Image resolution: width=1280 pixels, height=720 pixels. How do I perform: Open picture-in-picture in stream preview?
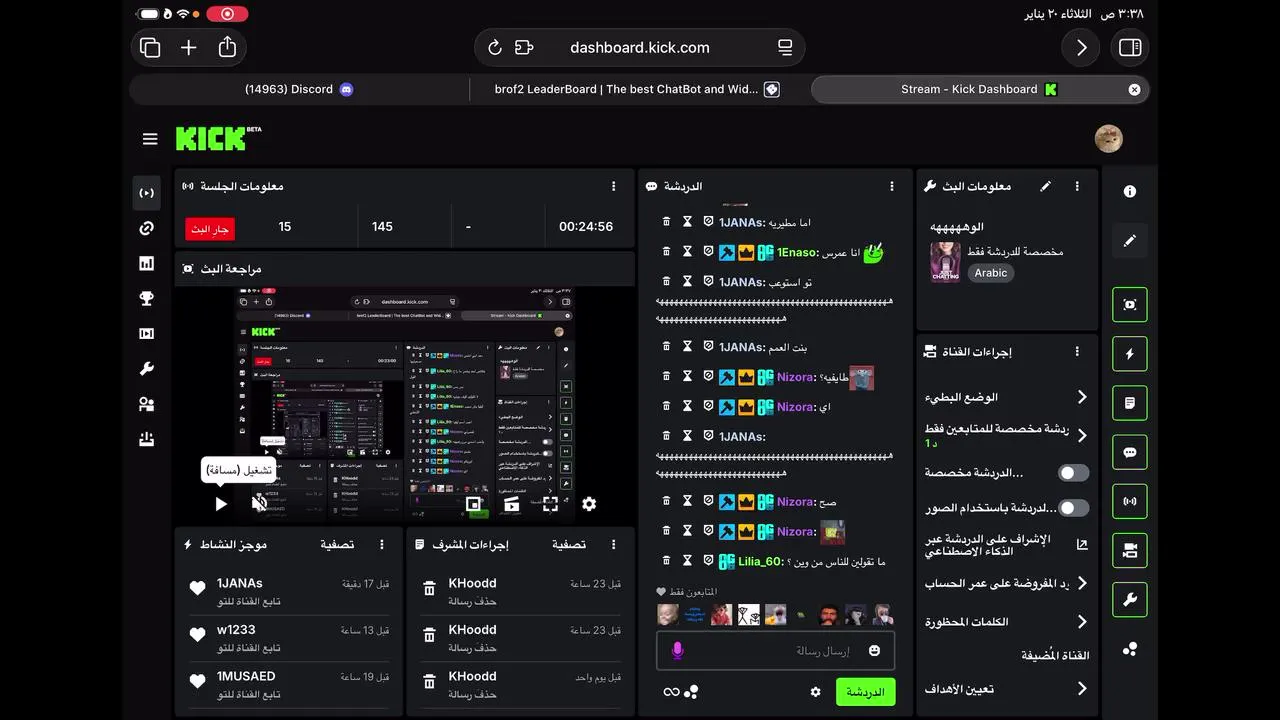click(x=474, y=504)
